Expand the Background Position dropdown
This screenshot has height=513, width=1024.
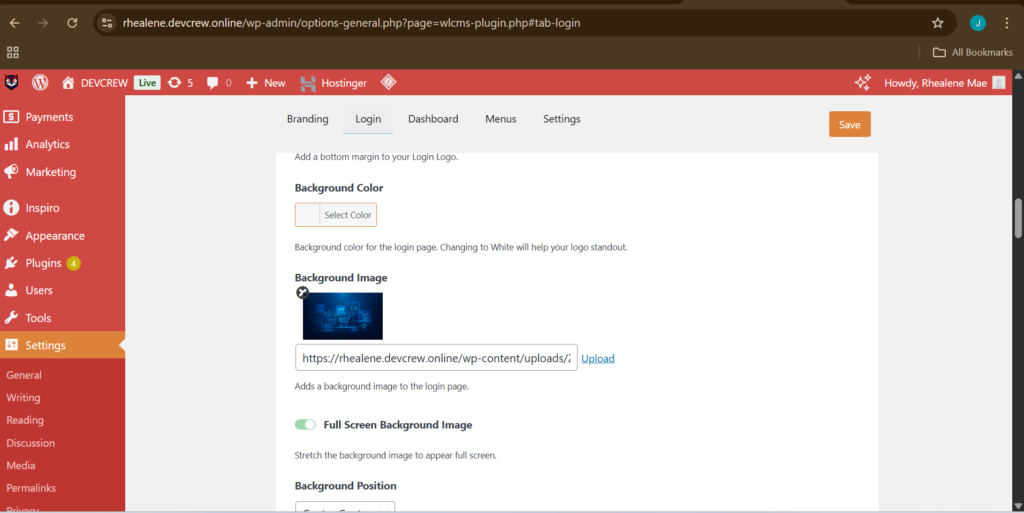[x=345, y=507]
